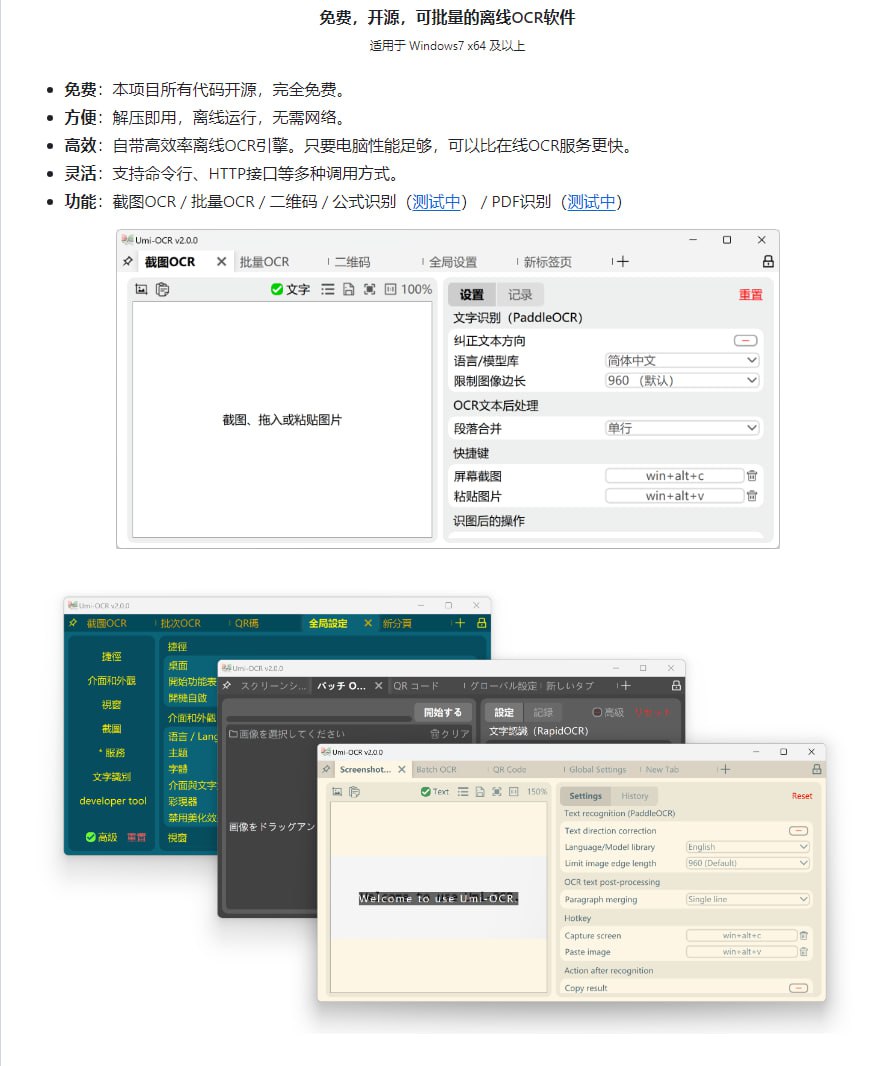Click list view icon beside 文字 checkbox
The height and width of the screenshot is (1066, 893).
click(x=328, y=289)
